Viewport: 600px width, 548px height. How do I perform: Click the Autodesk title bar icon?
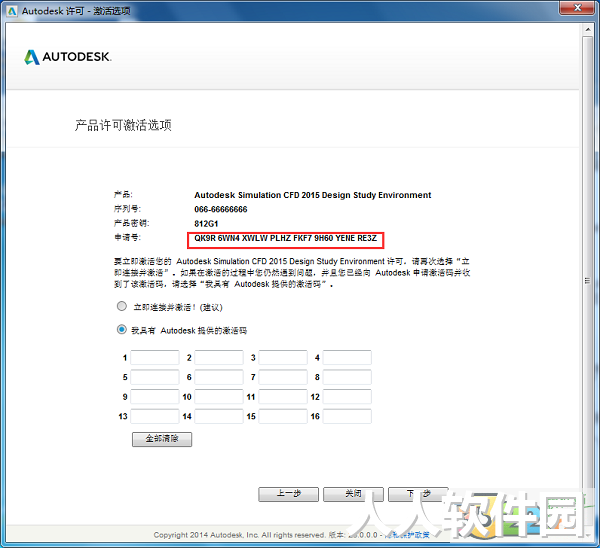click(x=11, y=11)
